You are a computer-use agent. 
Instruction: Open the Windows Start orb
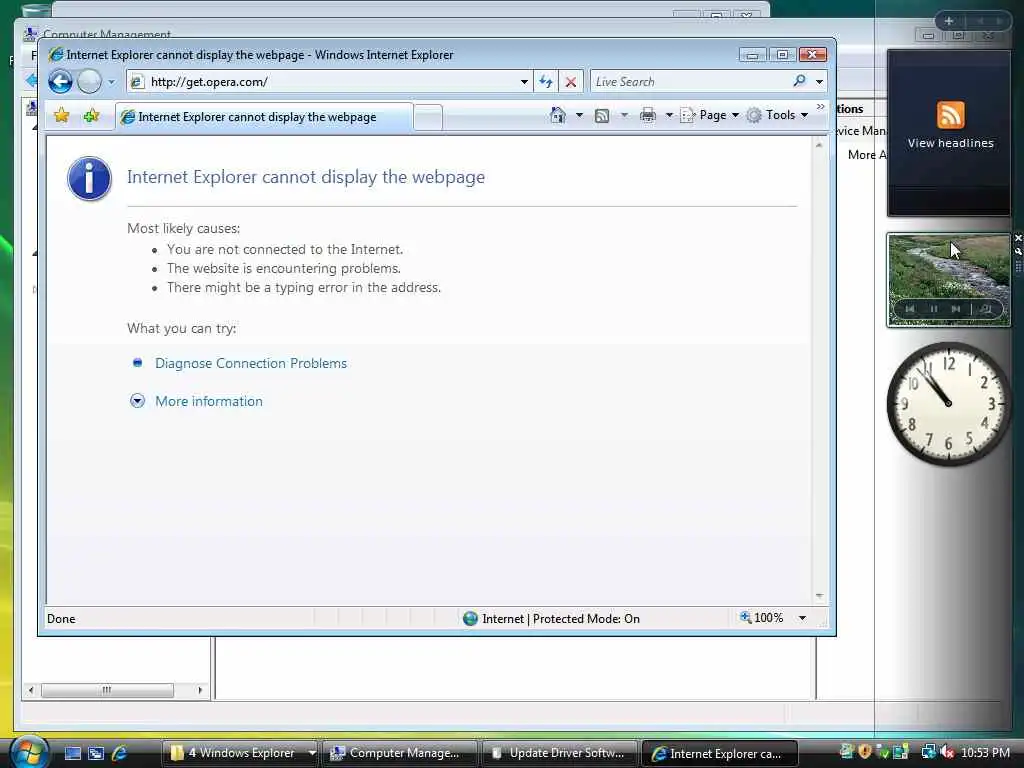(x=28, y=752)
